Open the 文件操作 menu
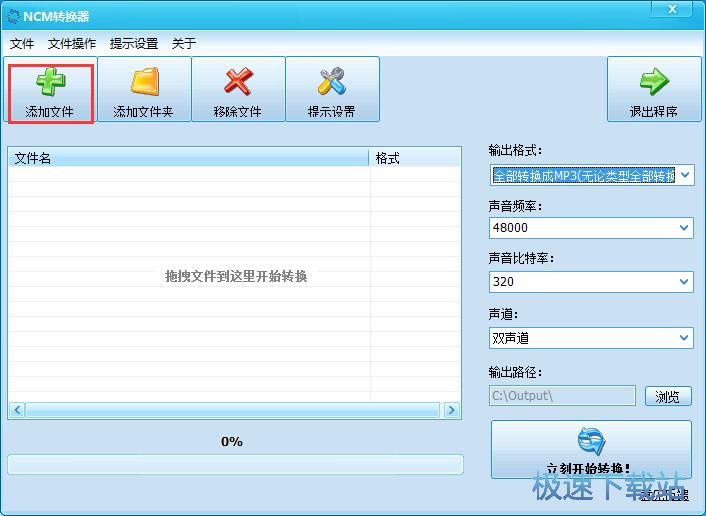 tap(72, 44)
